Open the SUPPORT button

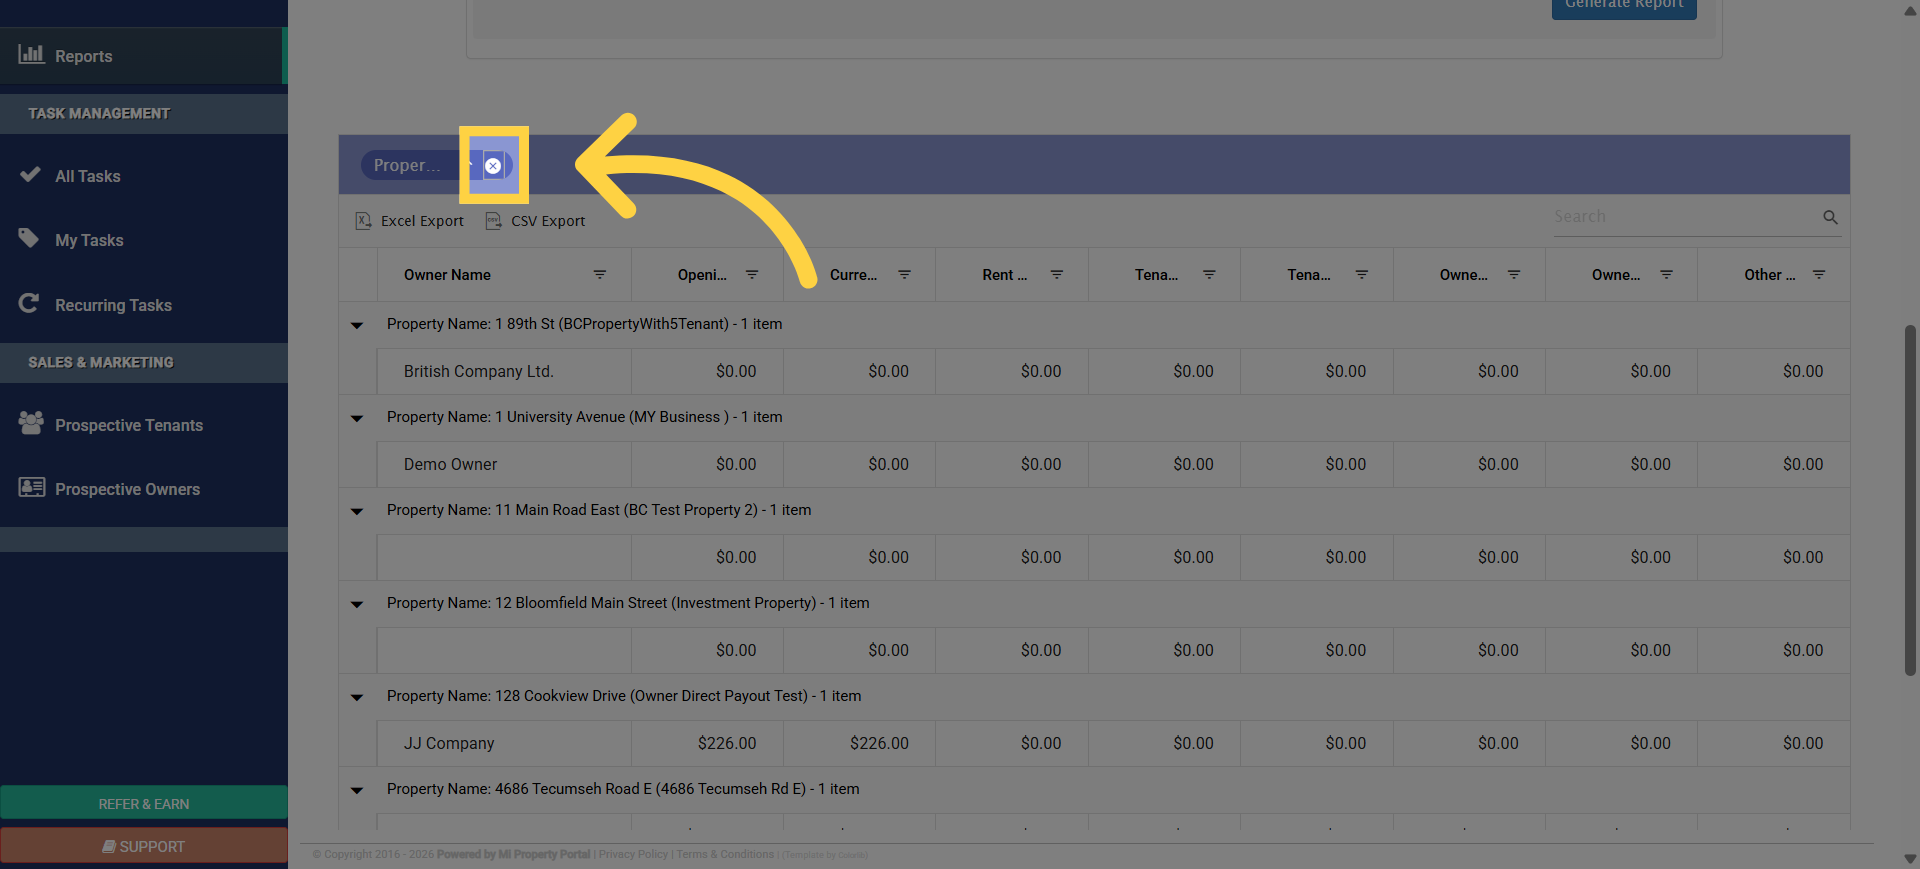(x=144, y=846)
